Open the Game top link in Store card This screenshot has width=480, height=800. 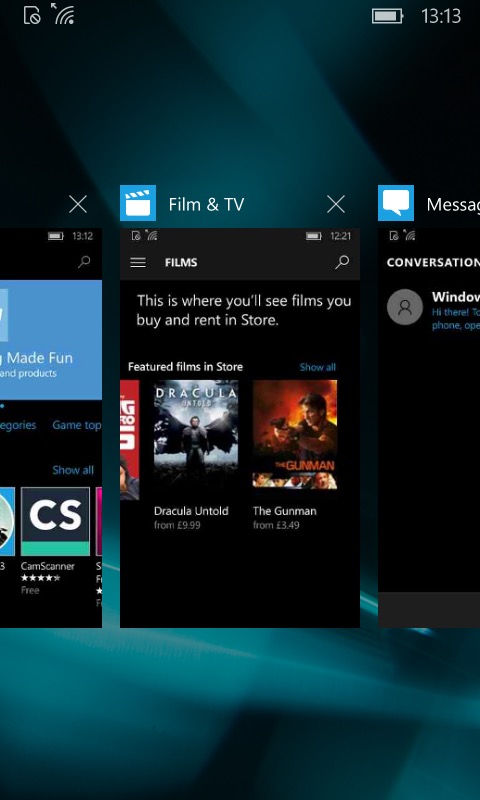pyautogui.click(x=77, y=425)
